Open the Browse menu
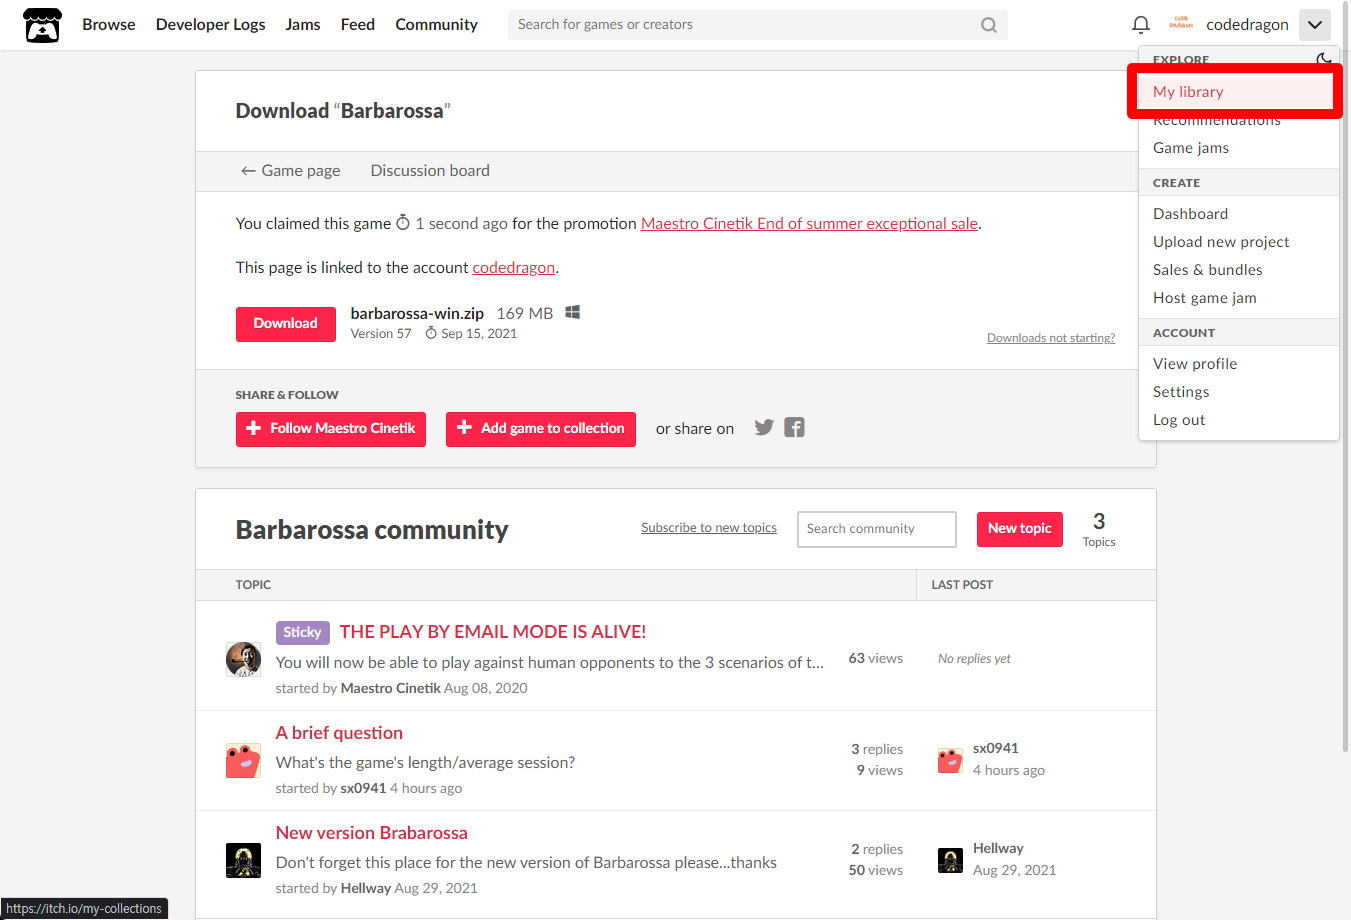1351x920 pixels. (109, 25)
